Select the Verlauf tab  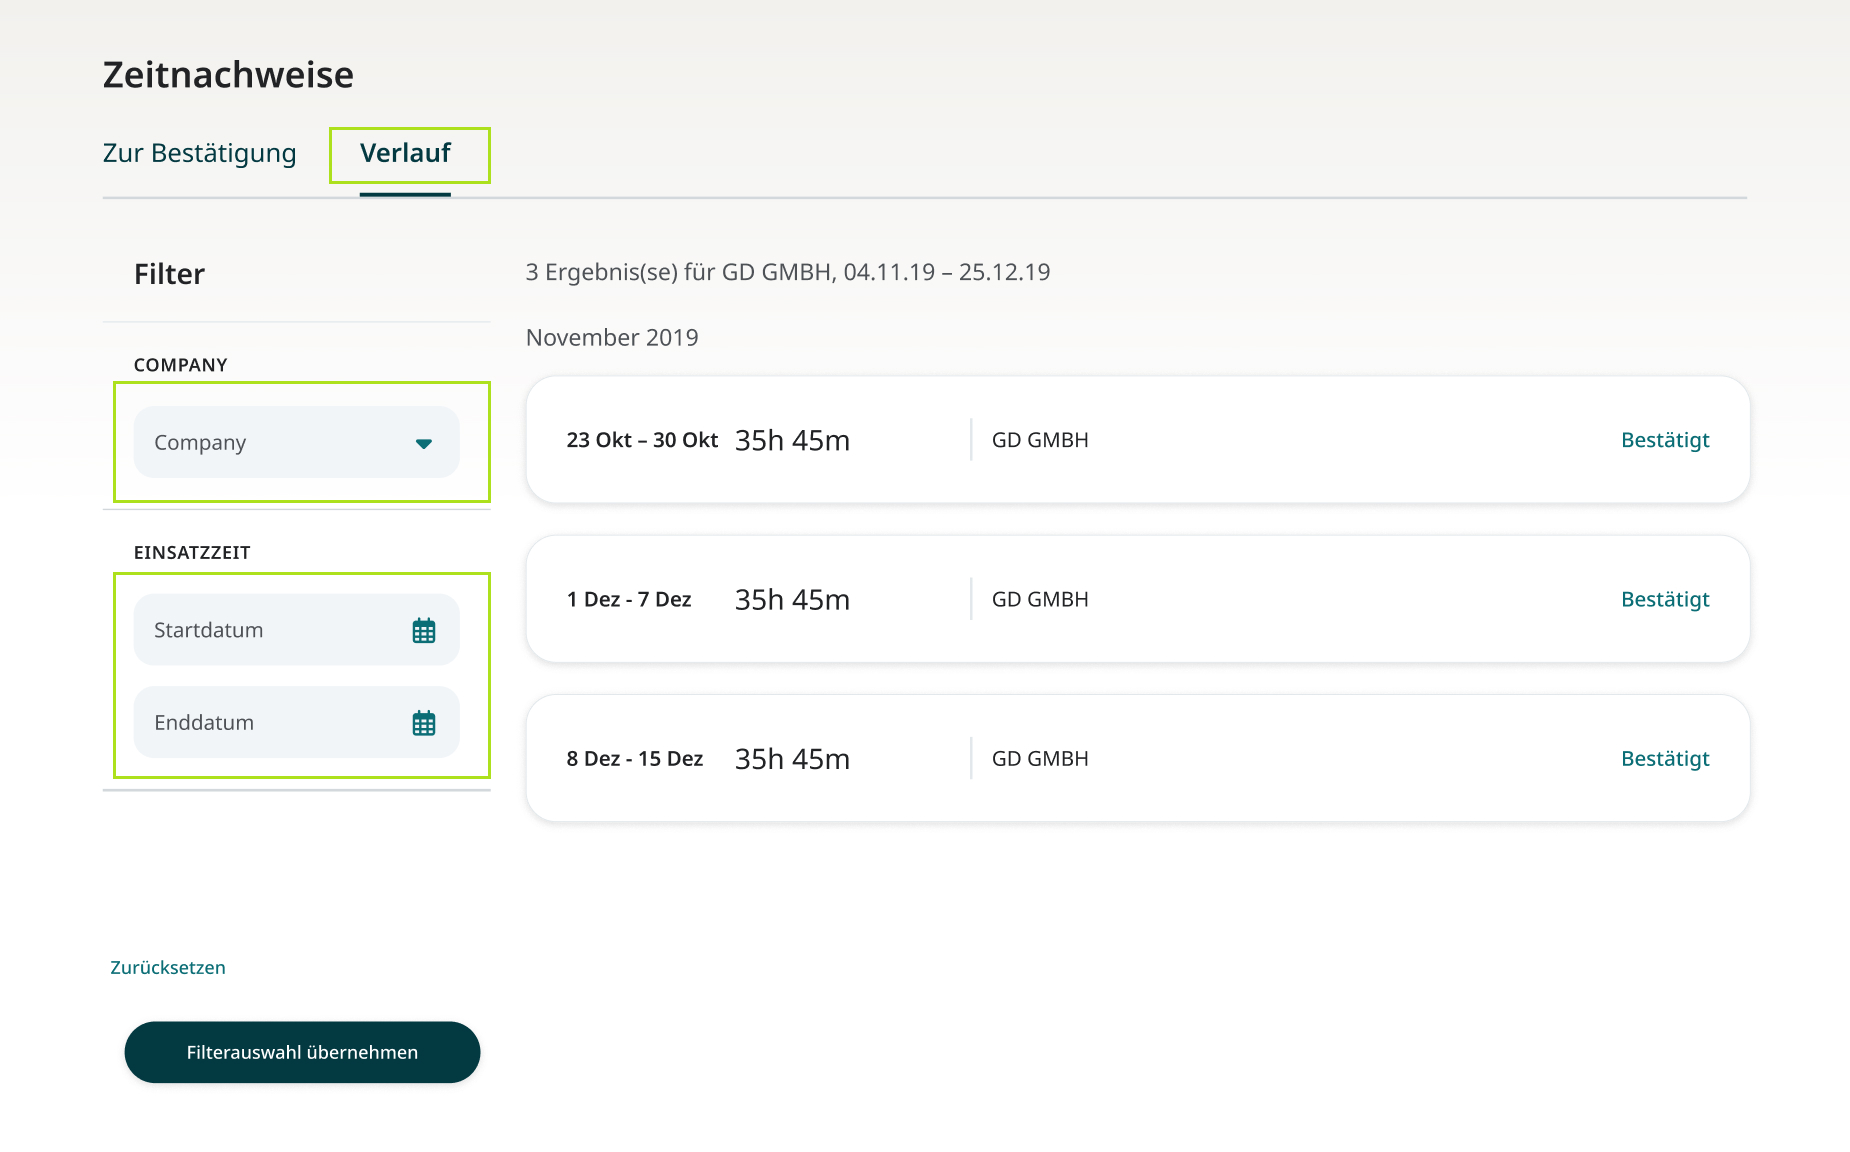(x=405, y=153)
